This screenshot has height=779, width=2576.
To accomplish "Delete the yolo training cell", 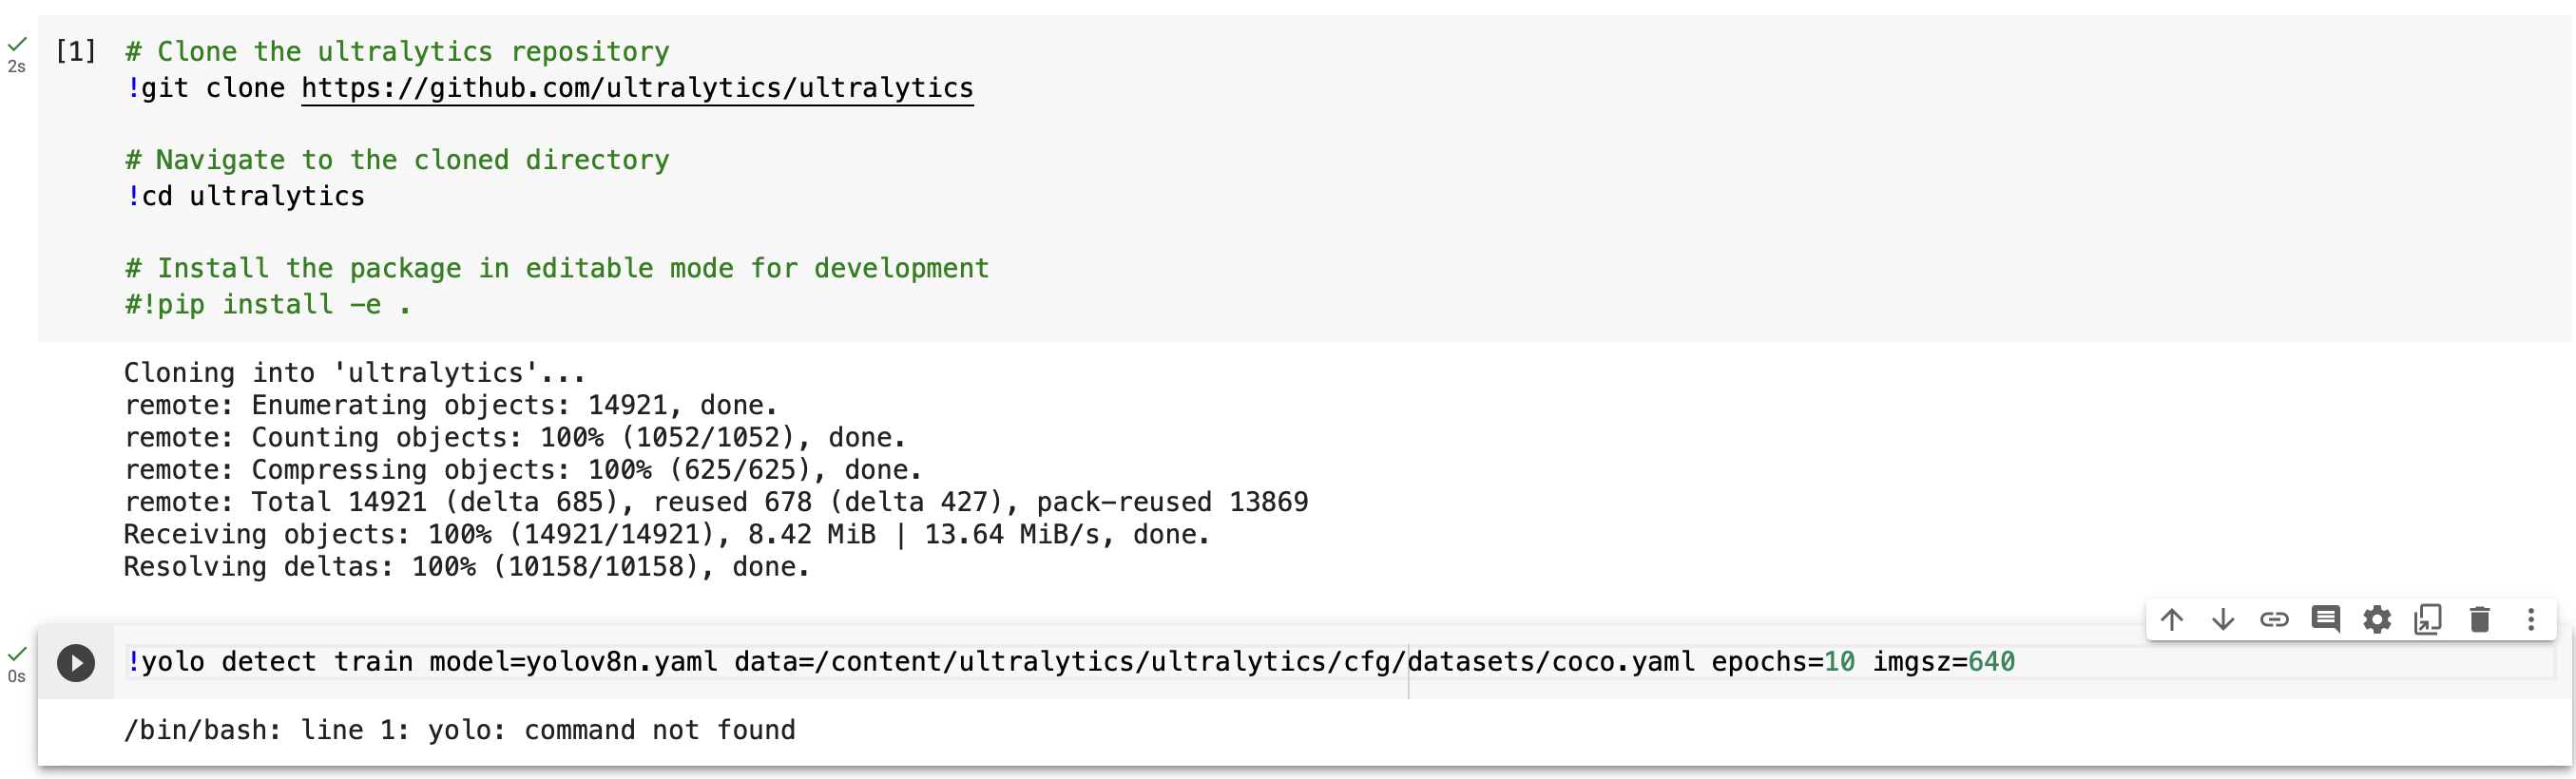I will tap(2480, 620).
